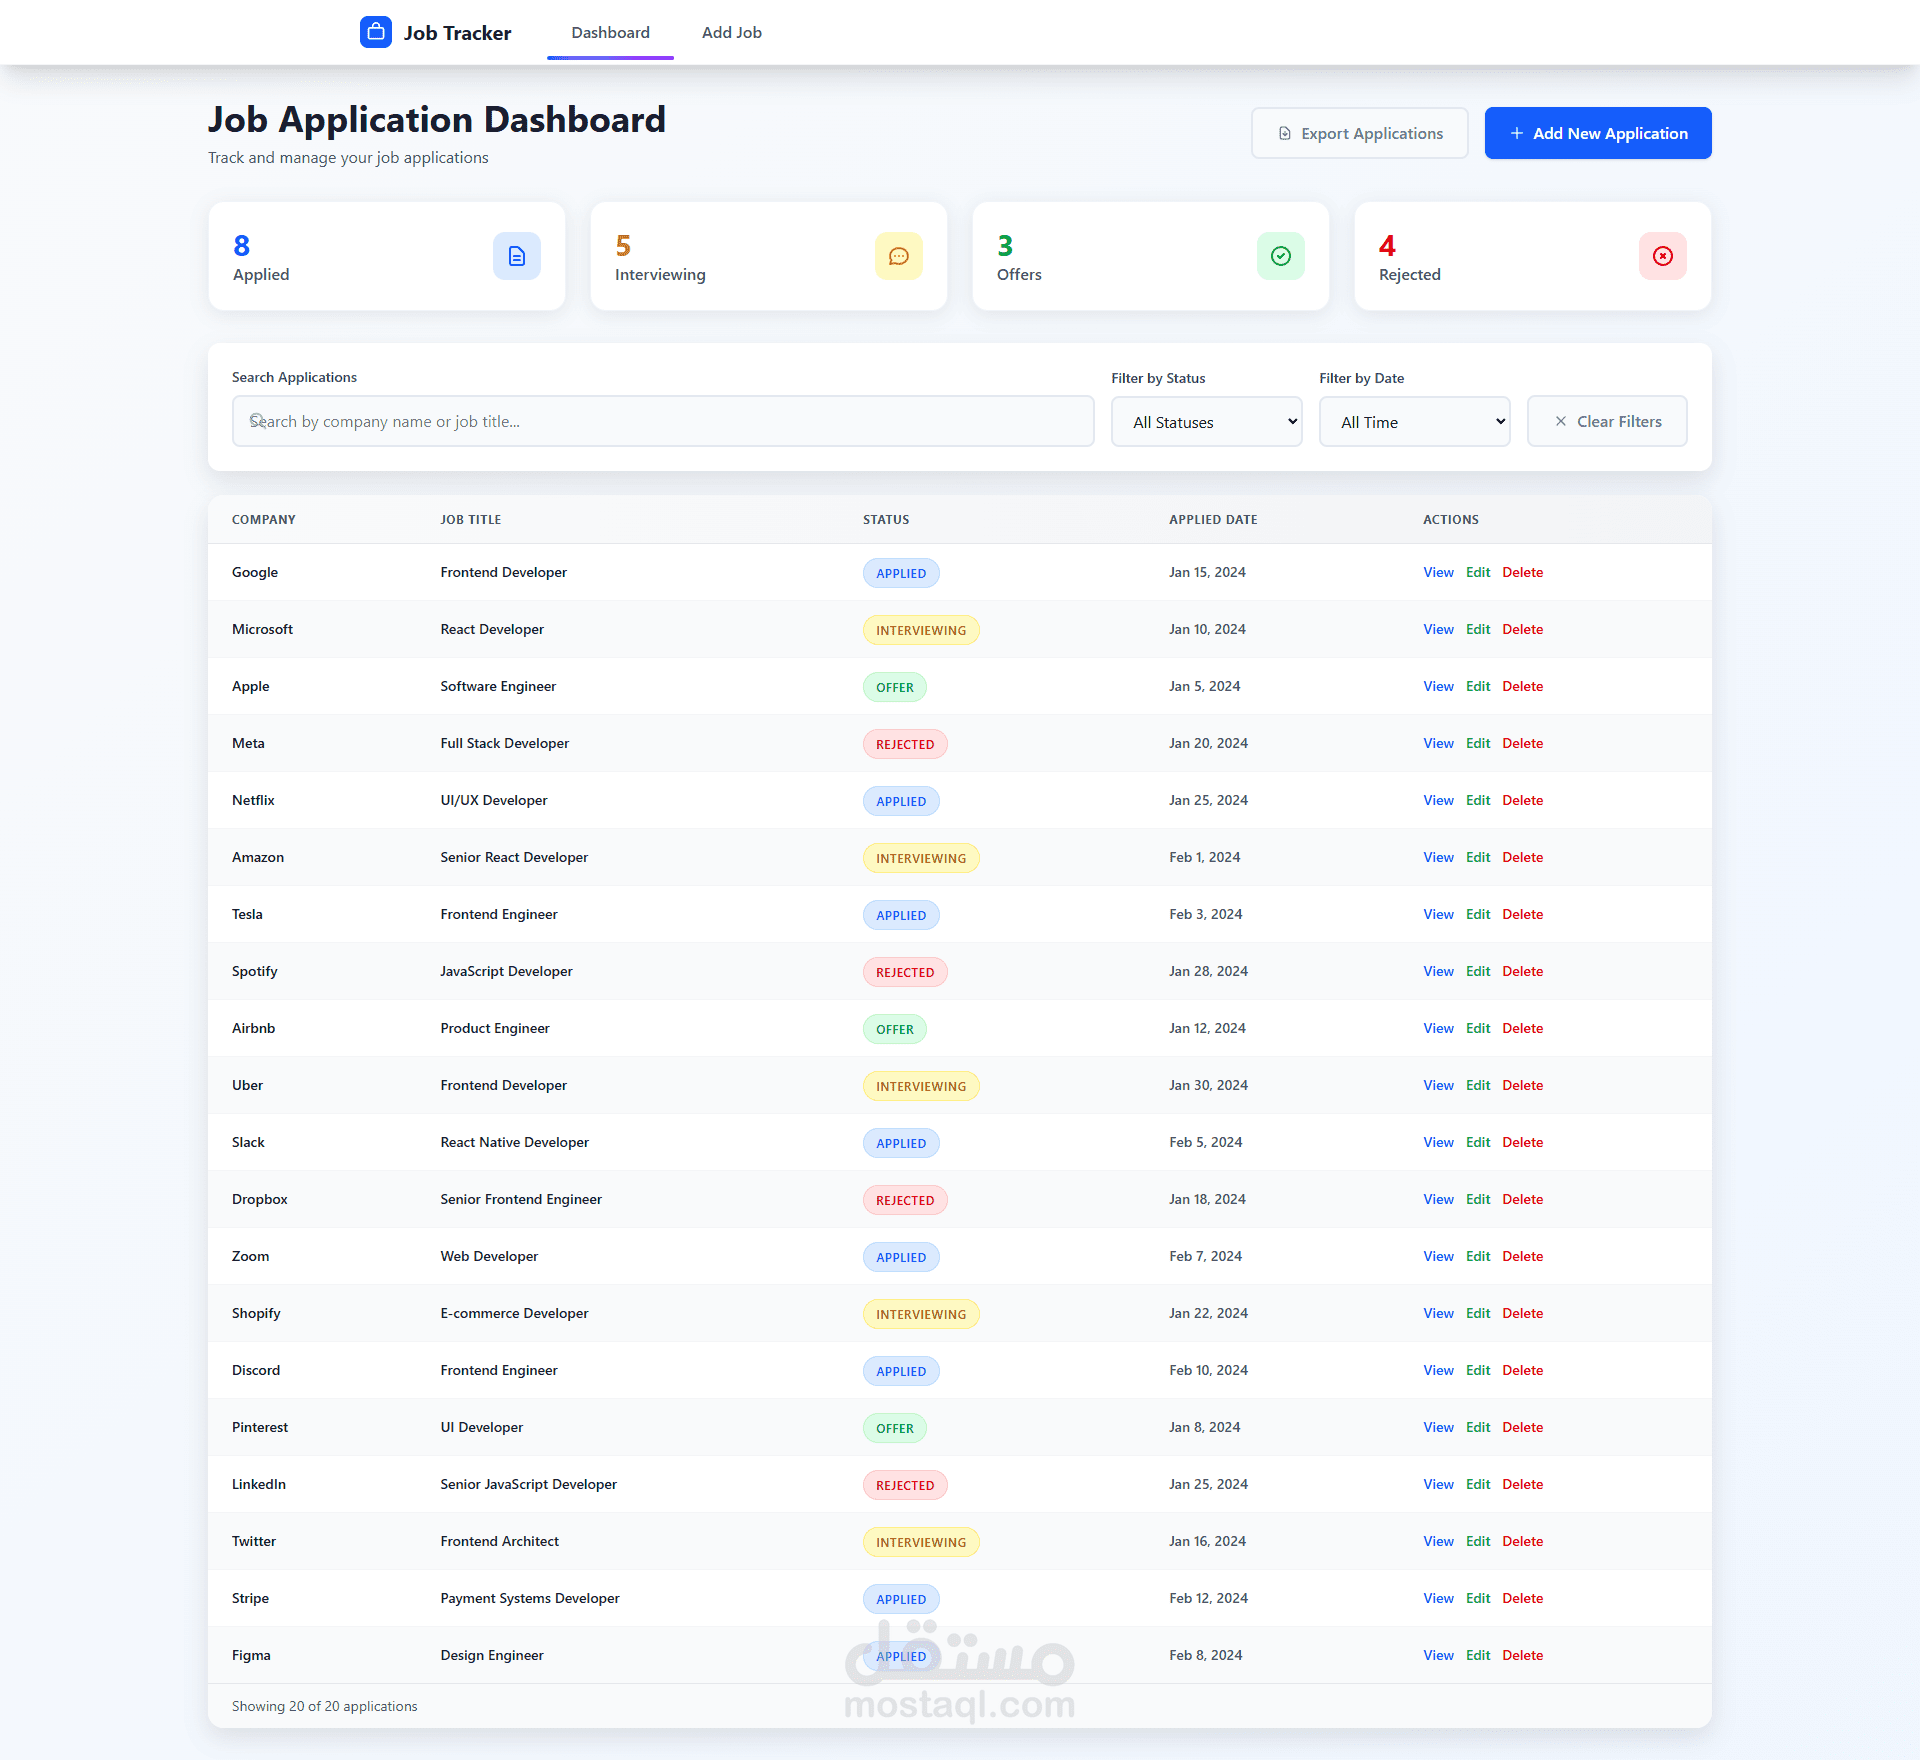Edit the Figma Design Engineer entry

pyautogui.click(x=1478, y=1655)
